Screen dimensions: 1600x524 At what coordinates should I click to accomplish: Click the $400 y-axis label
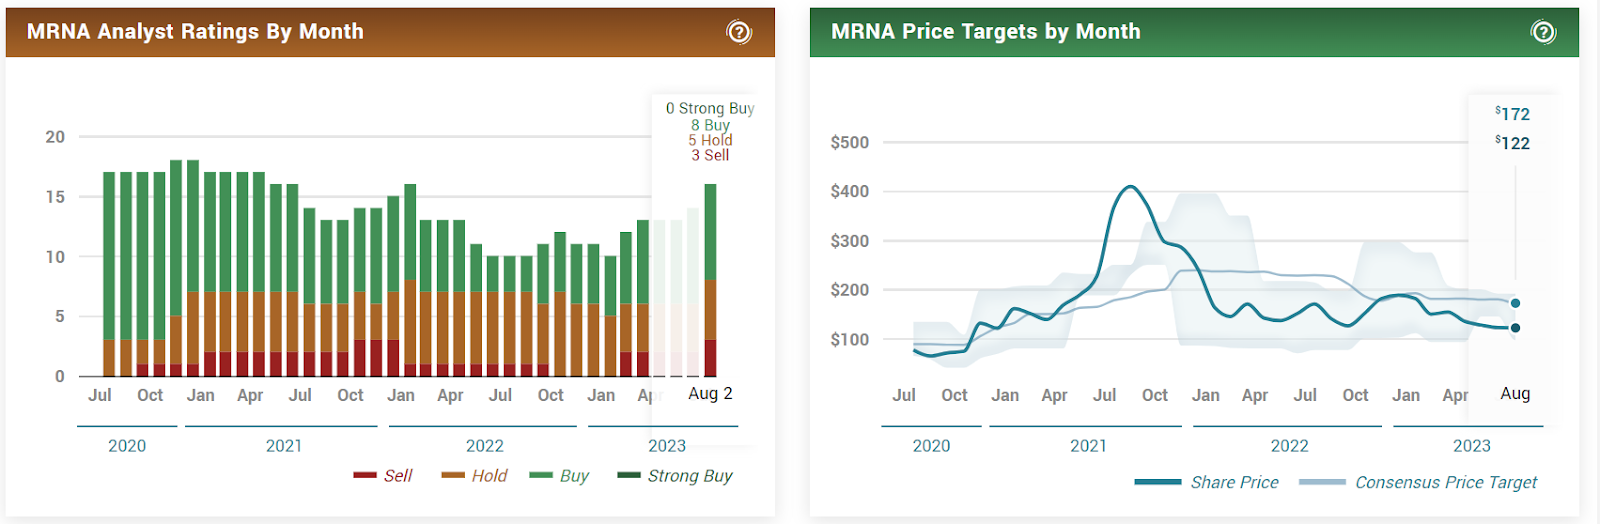click(850, 191)
